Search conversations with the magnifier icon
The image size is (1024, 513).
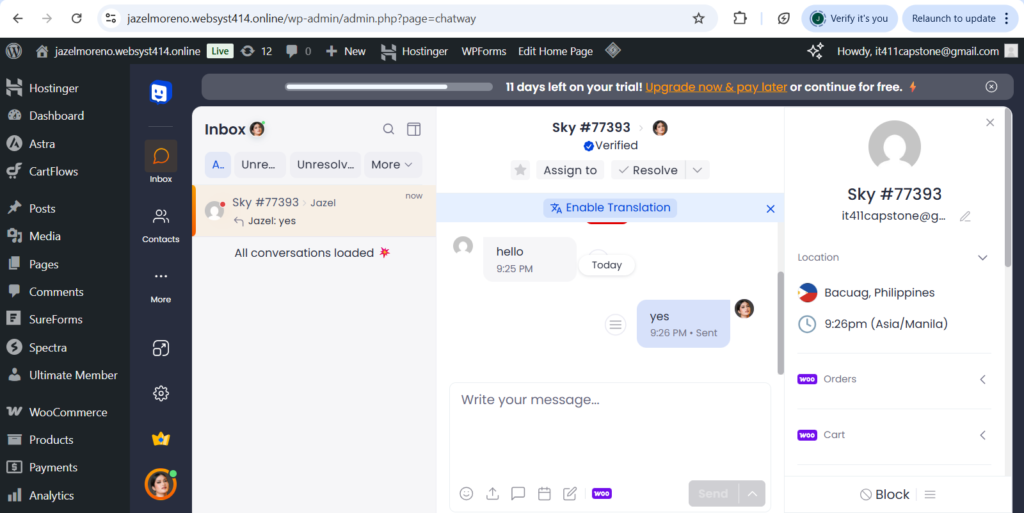coord(388,129)
